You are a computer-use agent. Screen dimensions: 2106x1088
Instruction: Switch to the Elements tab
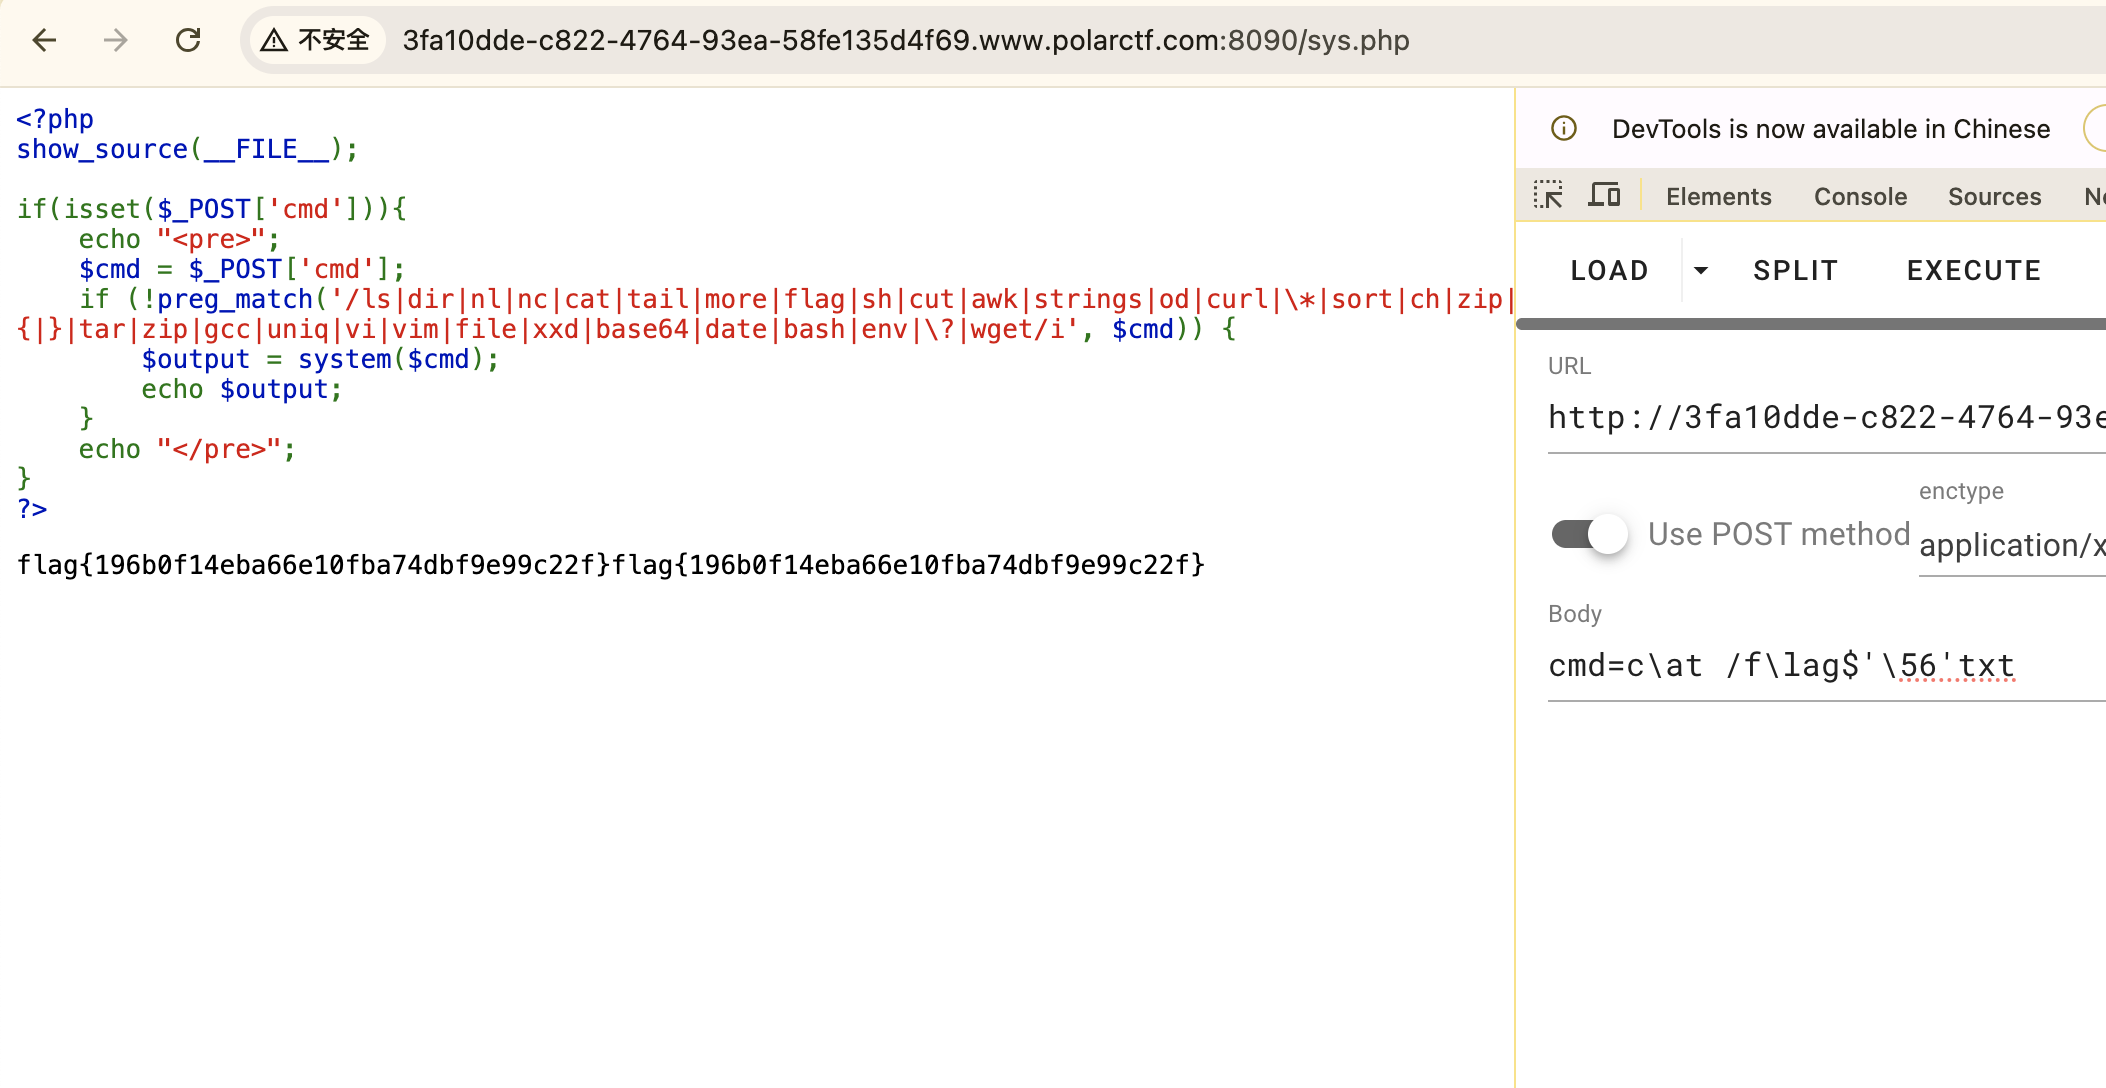pos(1718,197)
